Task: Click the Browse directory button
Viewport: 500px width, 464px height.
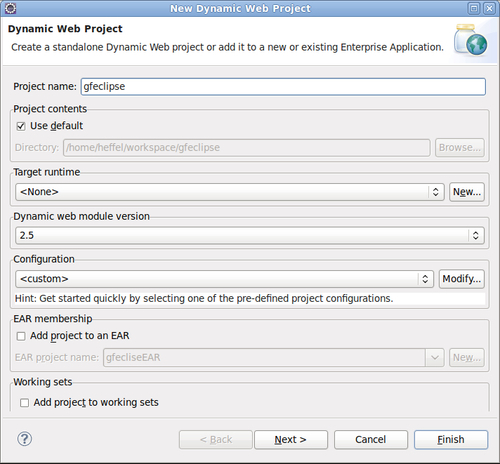Action: (460, 148)
